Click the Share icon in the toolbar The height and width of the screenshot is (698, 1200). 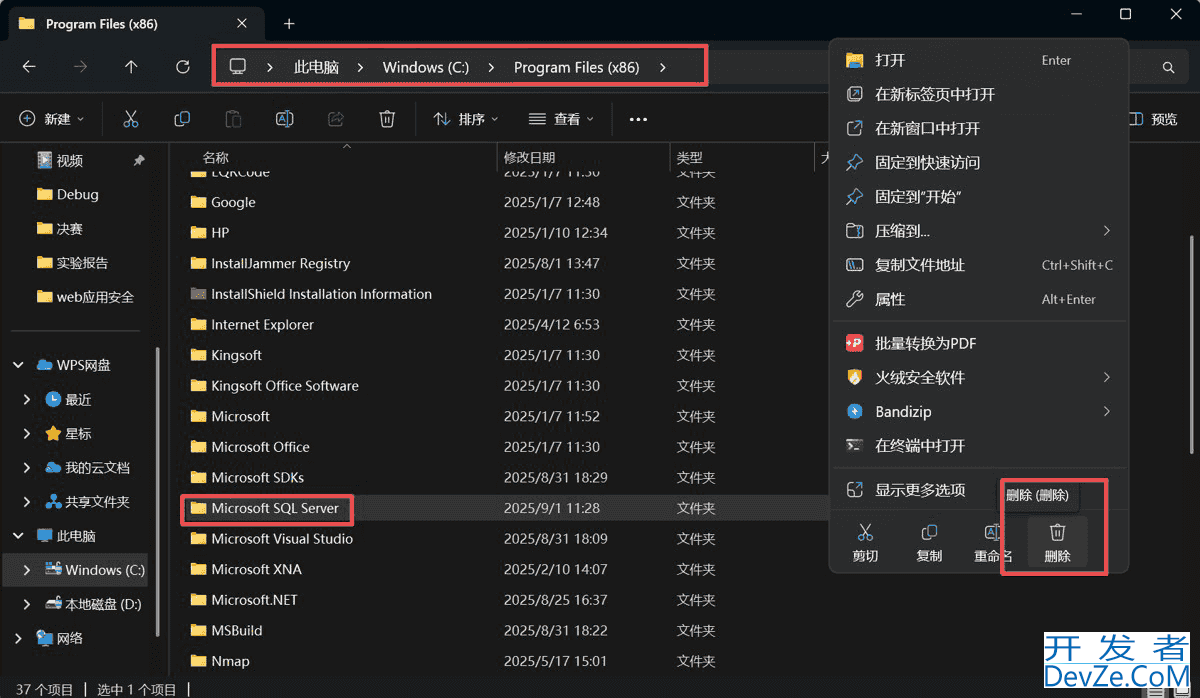pos(336,118)
